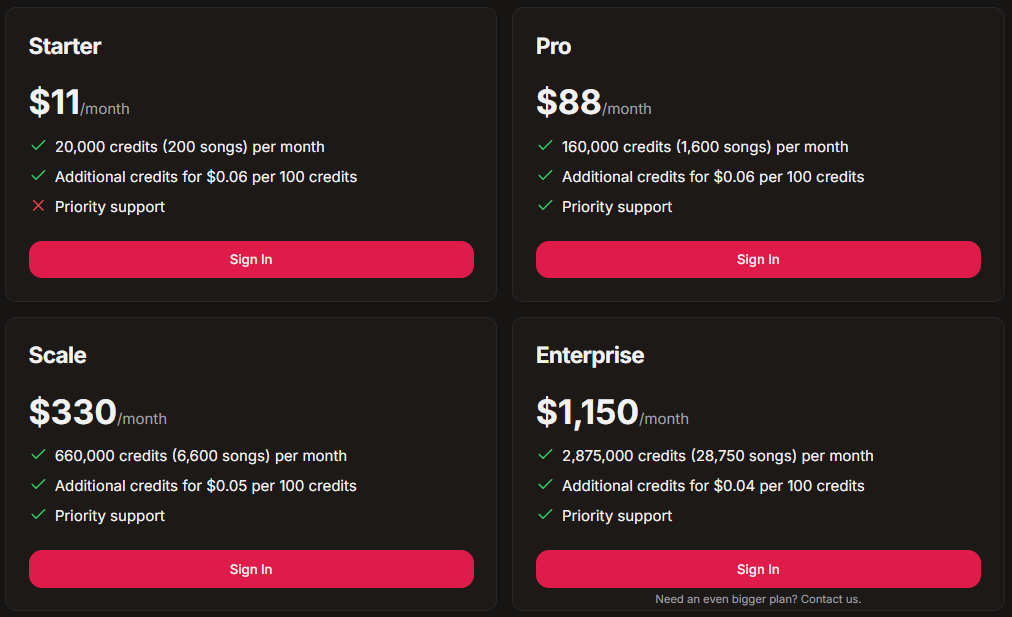
Task: Click the checkmark beside 160,000 credits
Action: point(545,146)
